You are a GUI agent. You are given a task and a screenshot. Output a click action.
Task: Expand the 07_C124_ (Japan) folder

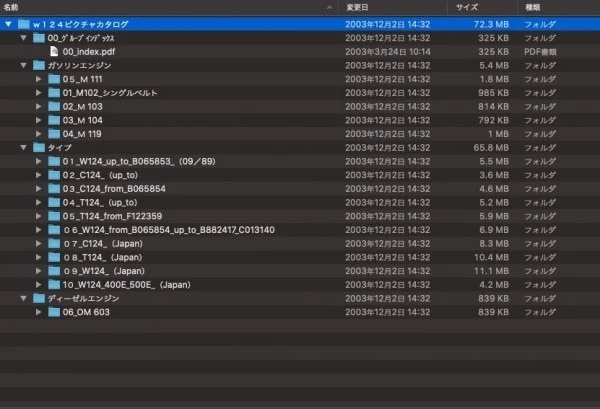(38, 243)
